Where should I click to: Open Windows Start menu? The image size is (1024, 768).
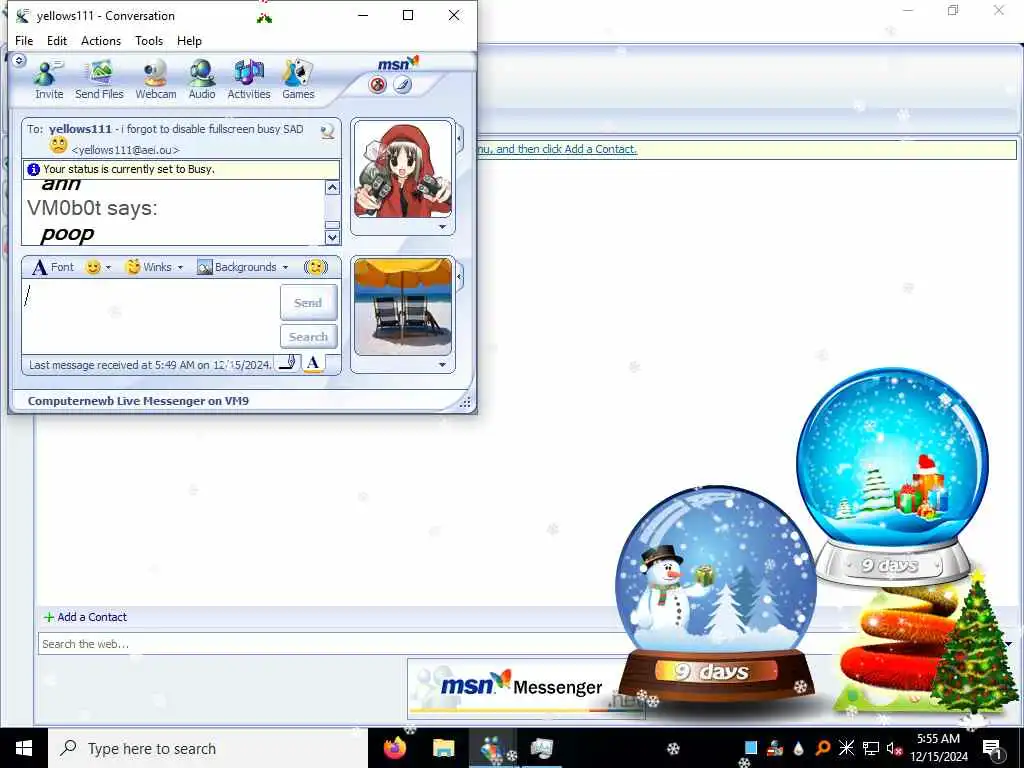pyautogui.click(x=24, y=748)
